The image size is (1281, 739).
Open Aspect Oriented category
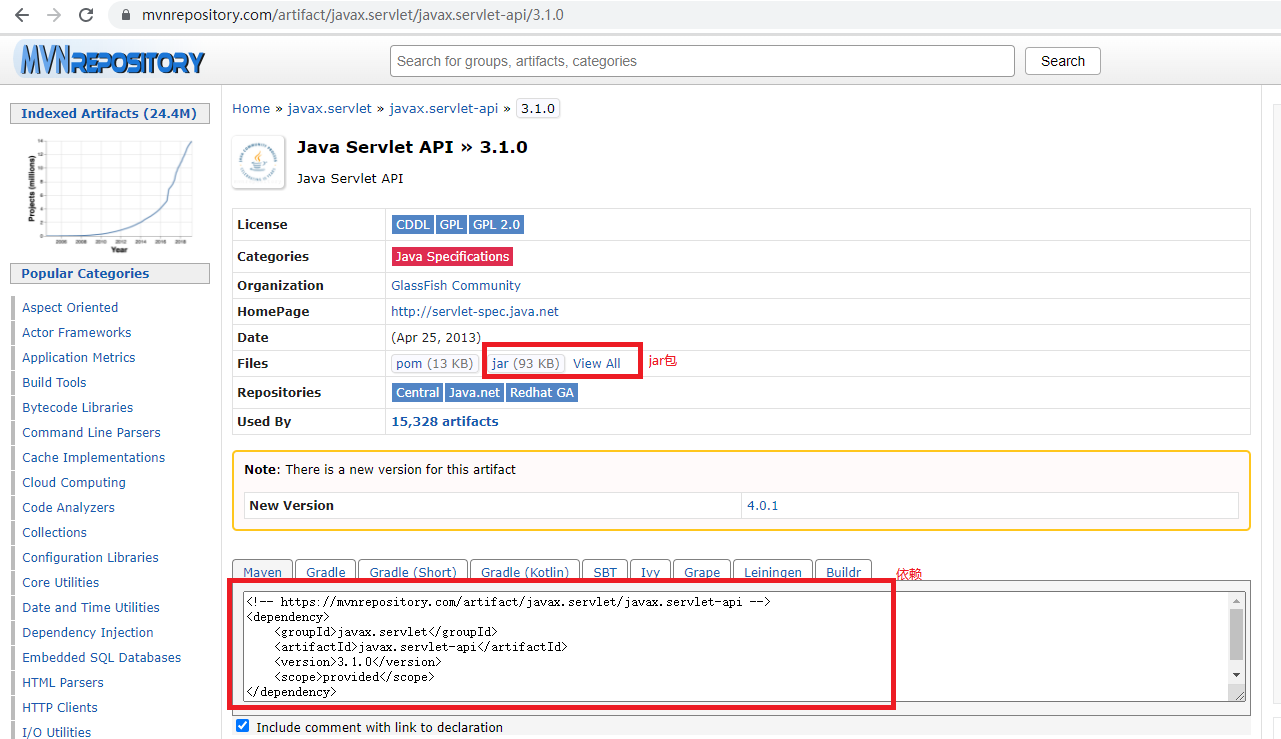(x=70, y=307)
